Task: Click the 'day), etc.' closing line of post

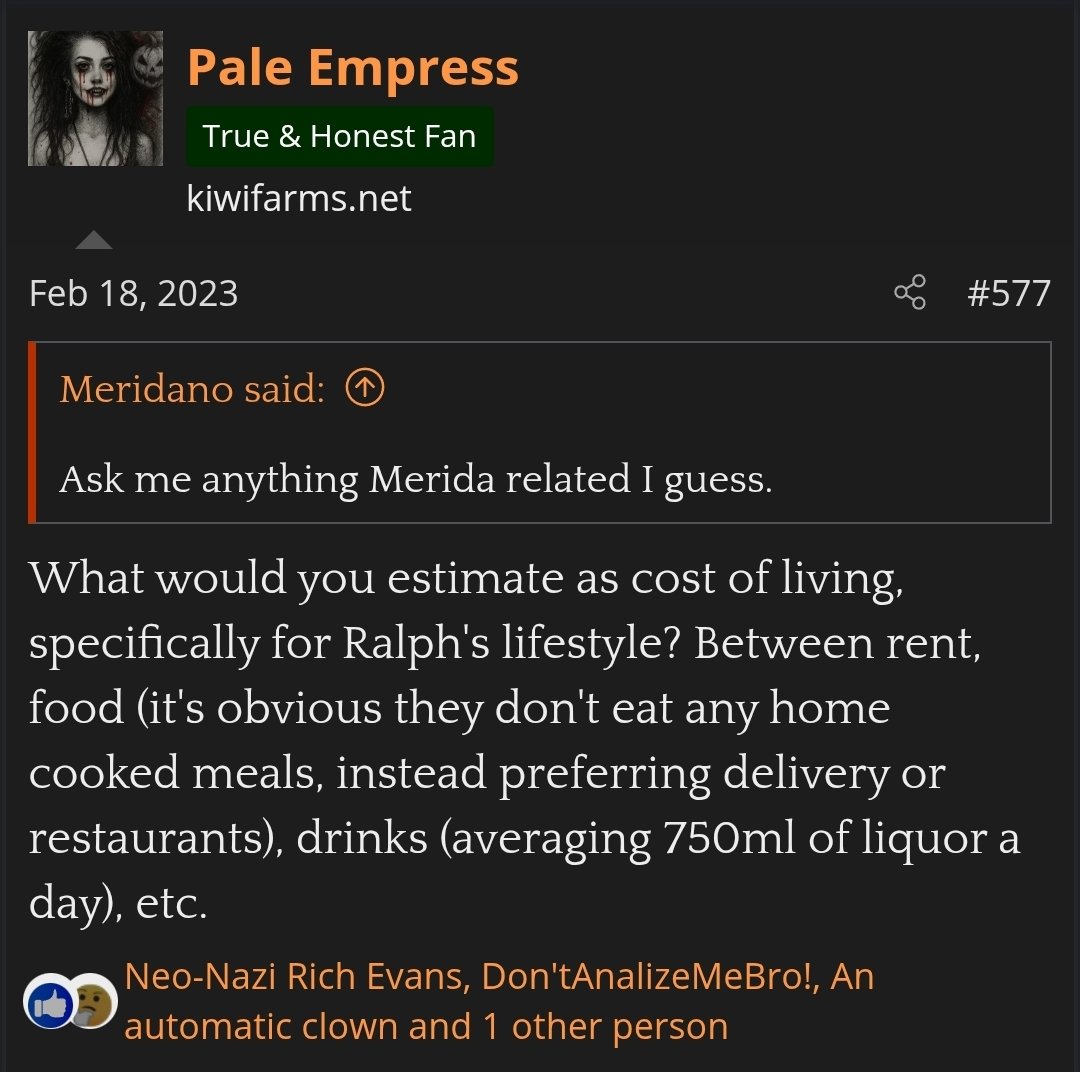Action: [118, 903]
